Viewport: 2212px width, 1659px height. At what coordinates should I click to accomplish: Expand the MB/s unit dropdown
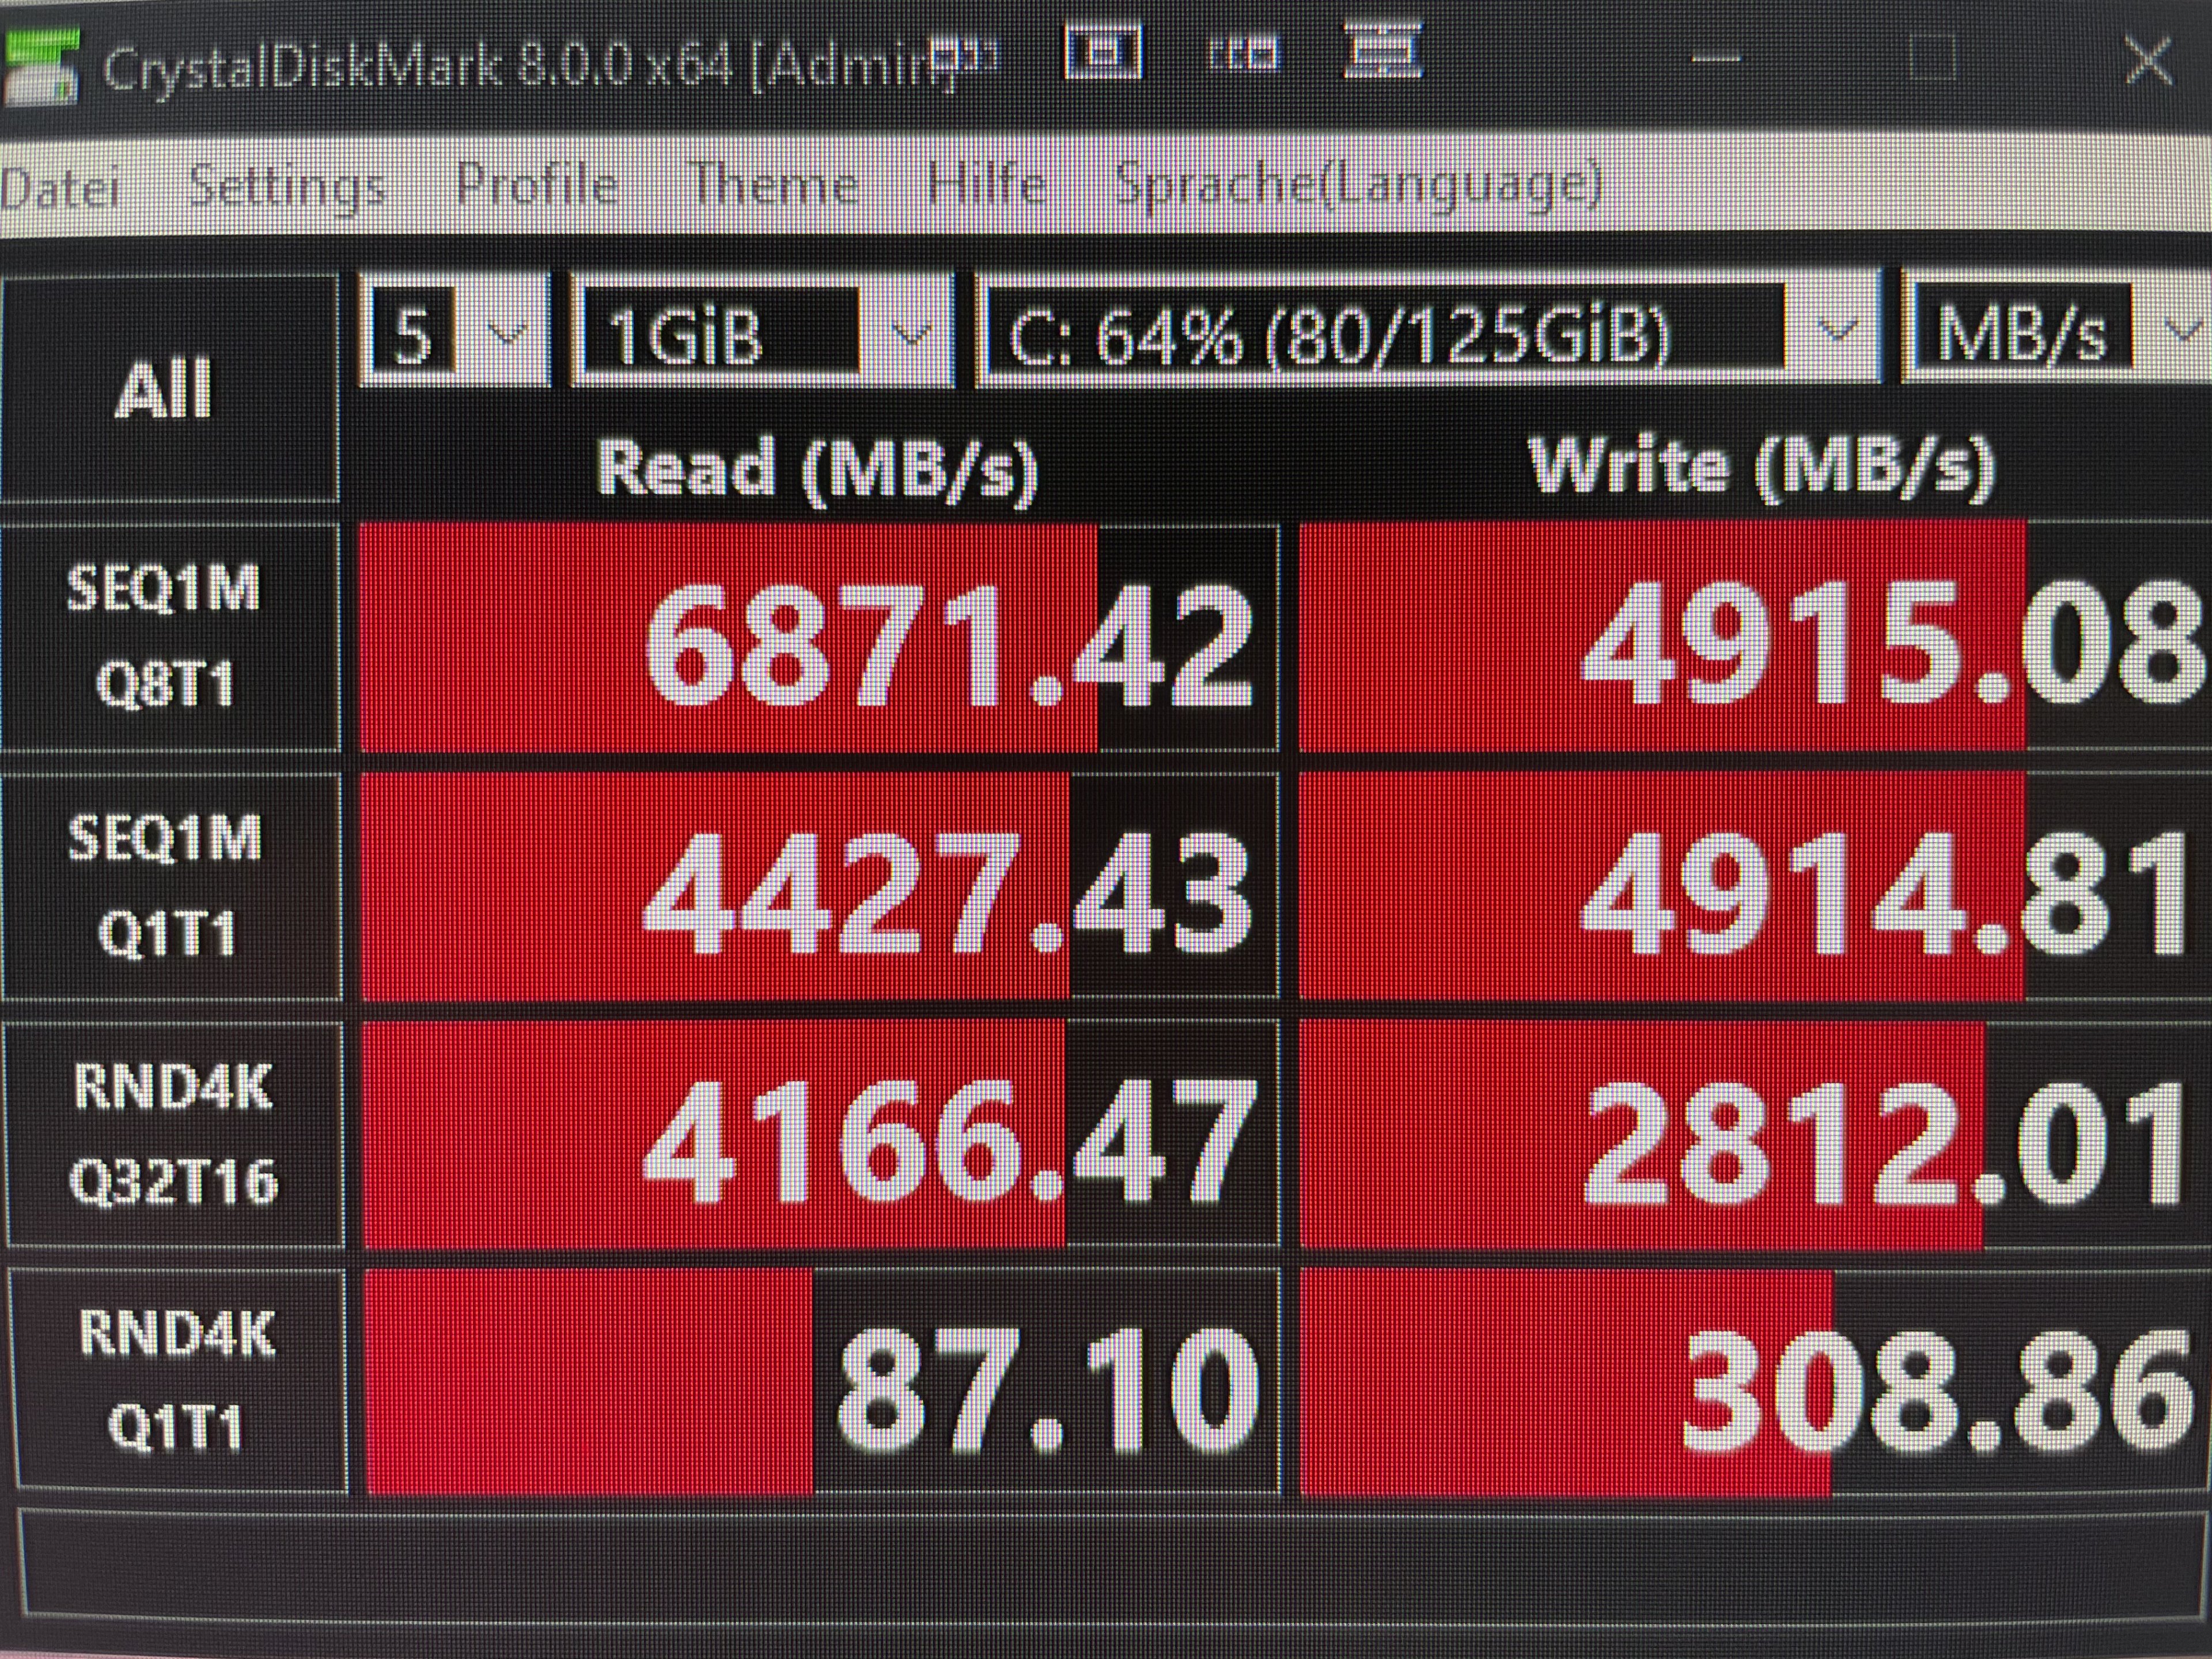[x=2050, y=333]
